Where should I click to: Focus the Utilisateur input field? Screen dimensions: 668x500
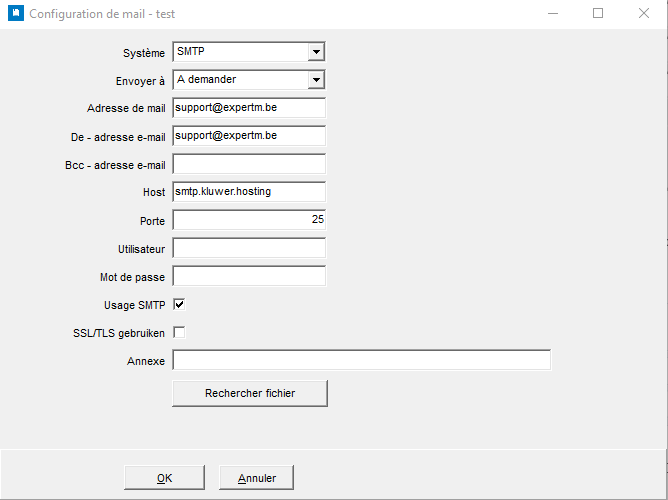(249, 248)
